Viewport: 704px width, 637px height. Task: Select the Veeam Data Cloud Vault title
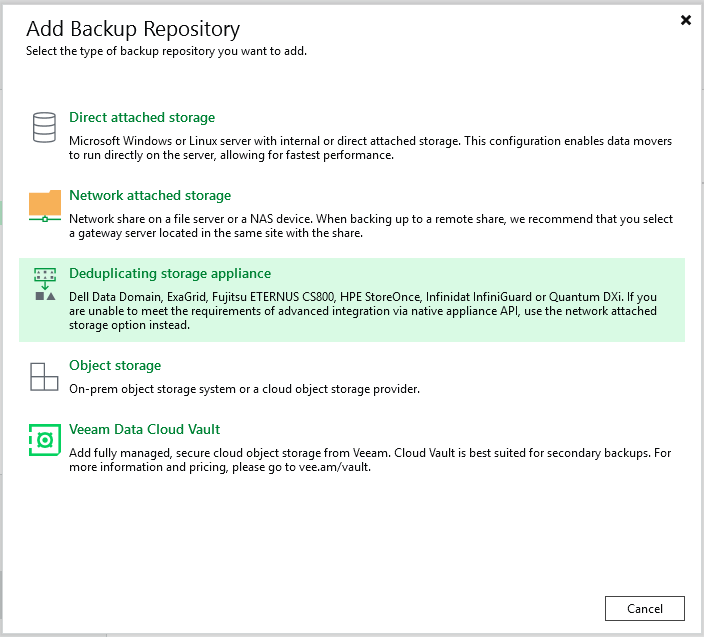(x=144, y=430)
